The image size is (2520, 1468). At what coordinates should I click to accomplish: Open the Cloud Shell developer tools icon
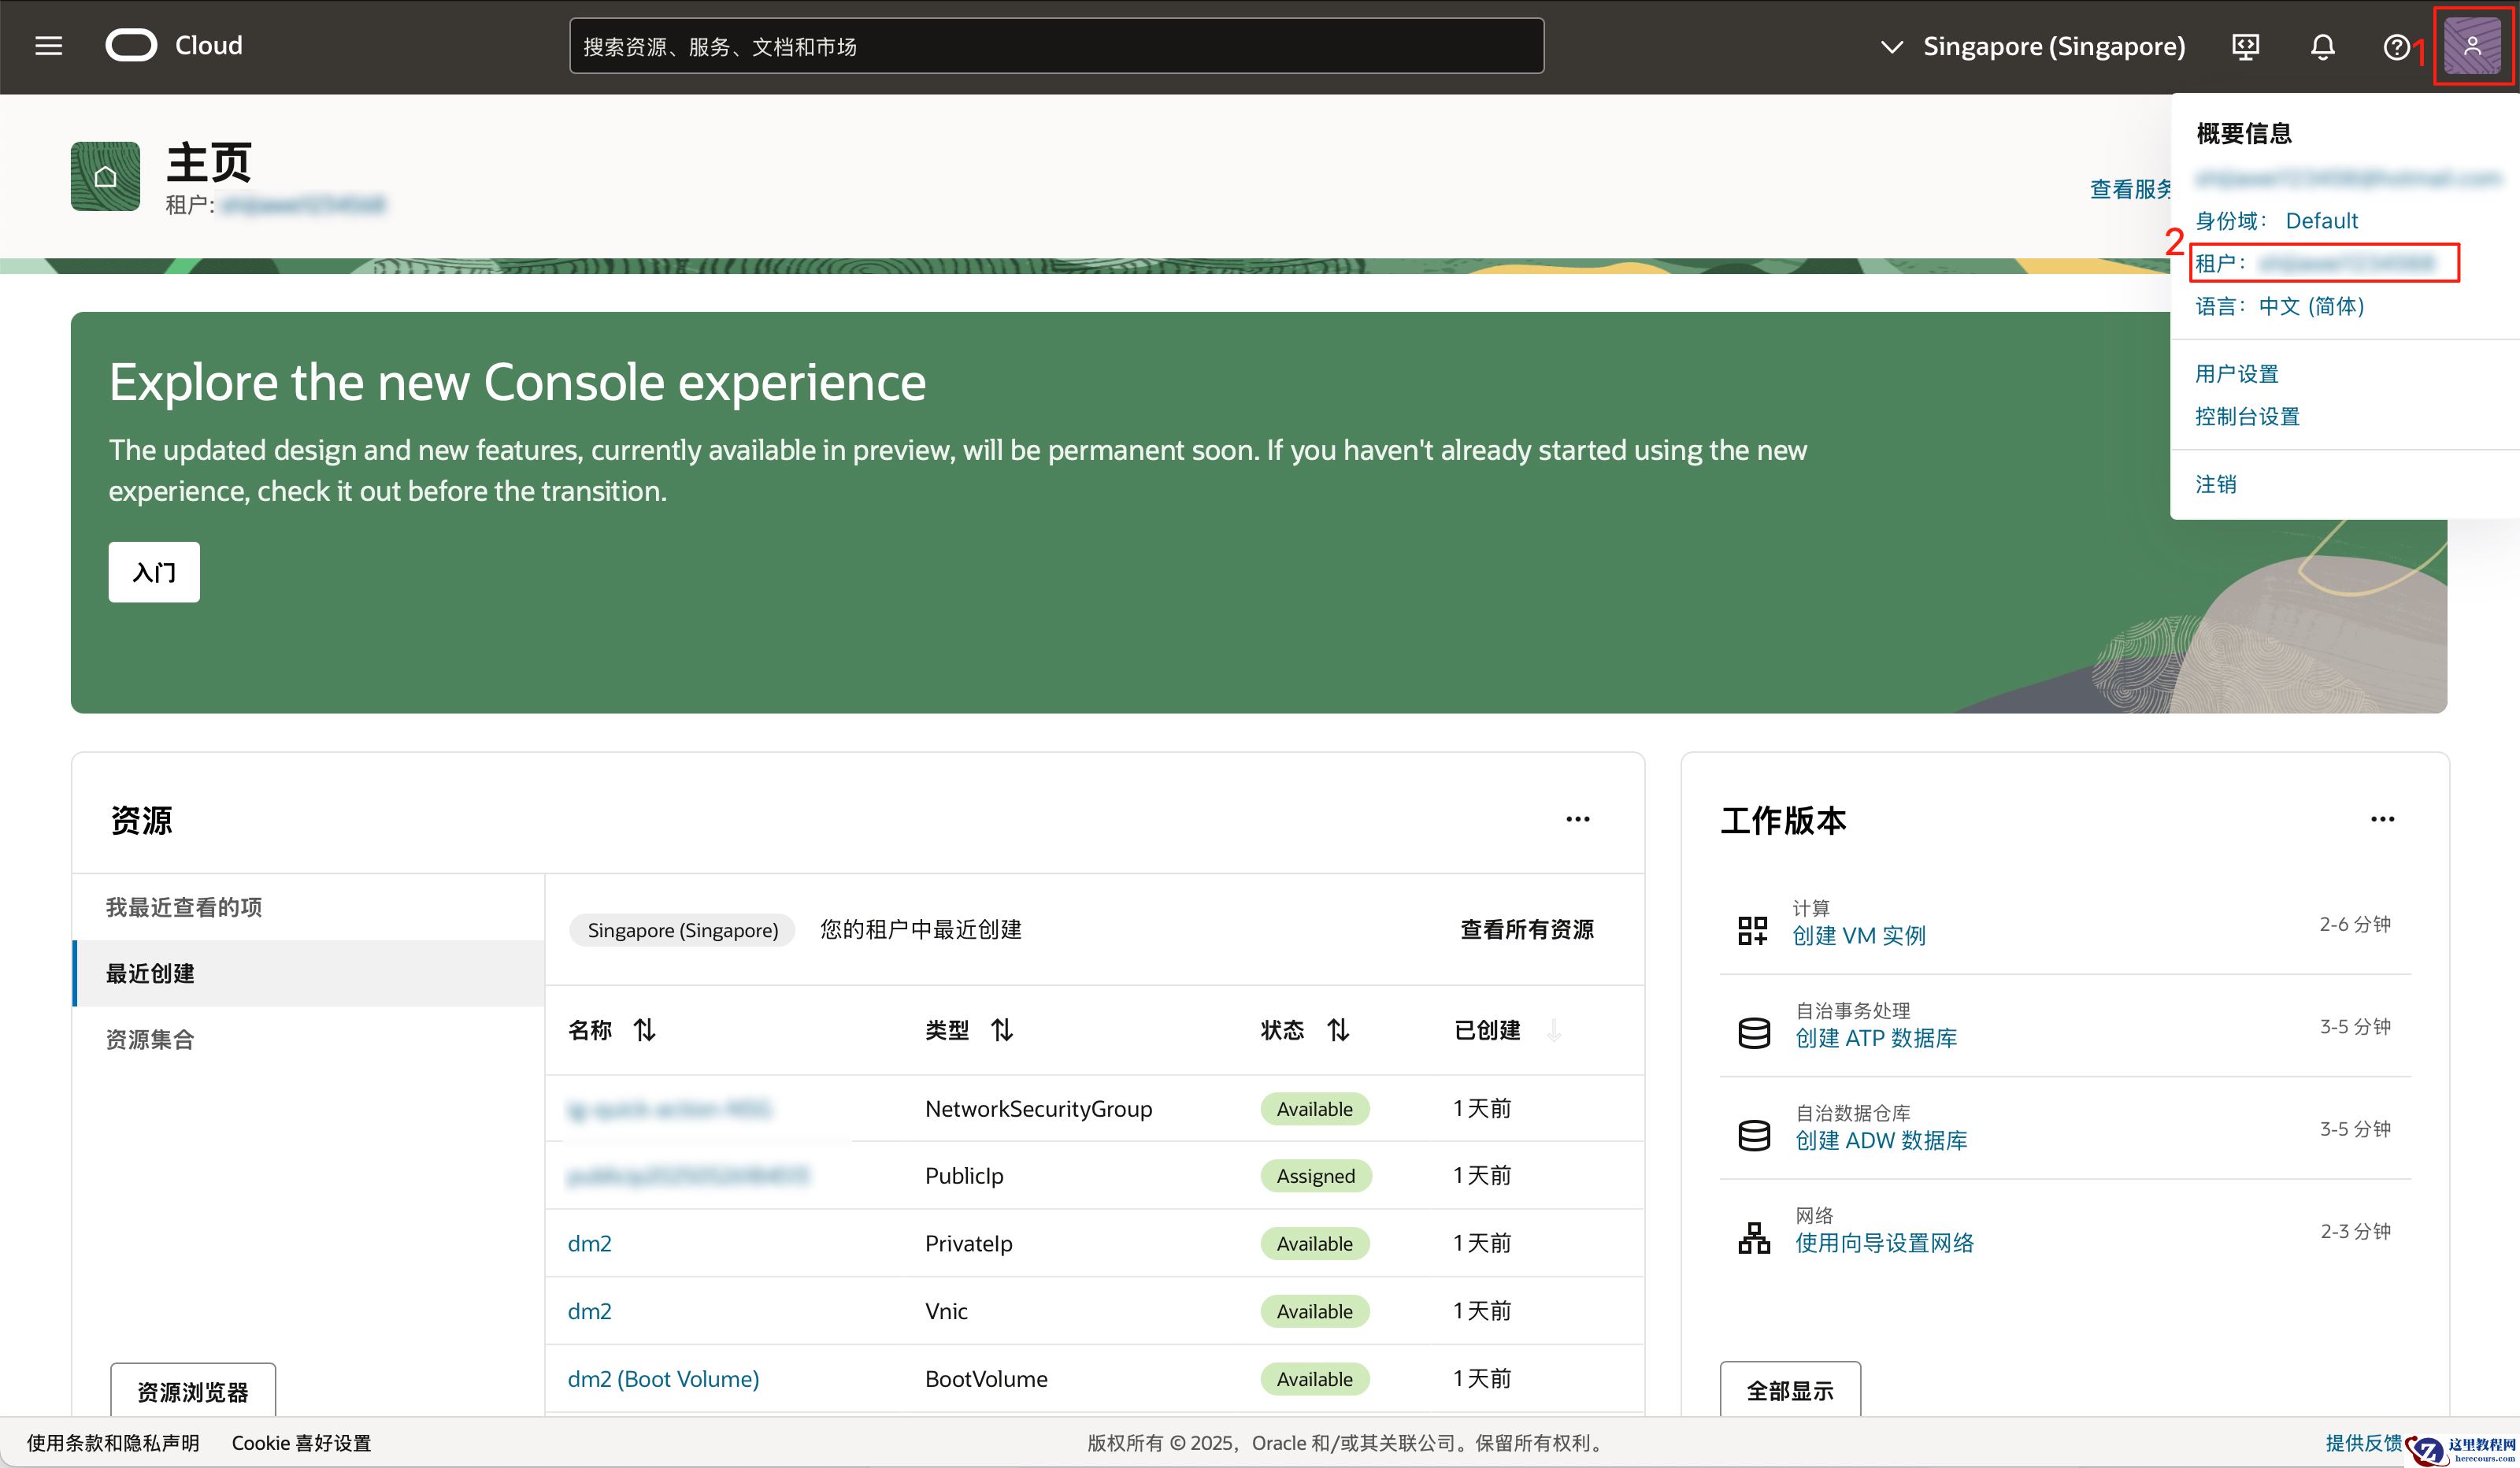pyautogui.click(x=2245, y=47)
